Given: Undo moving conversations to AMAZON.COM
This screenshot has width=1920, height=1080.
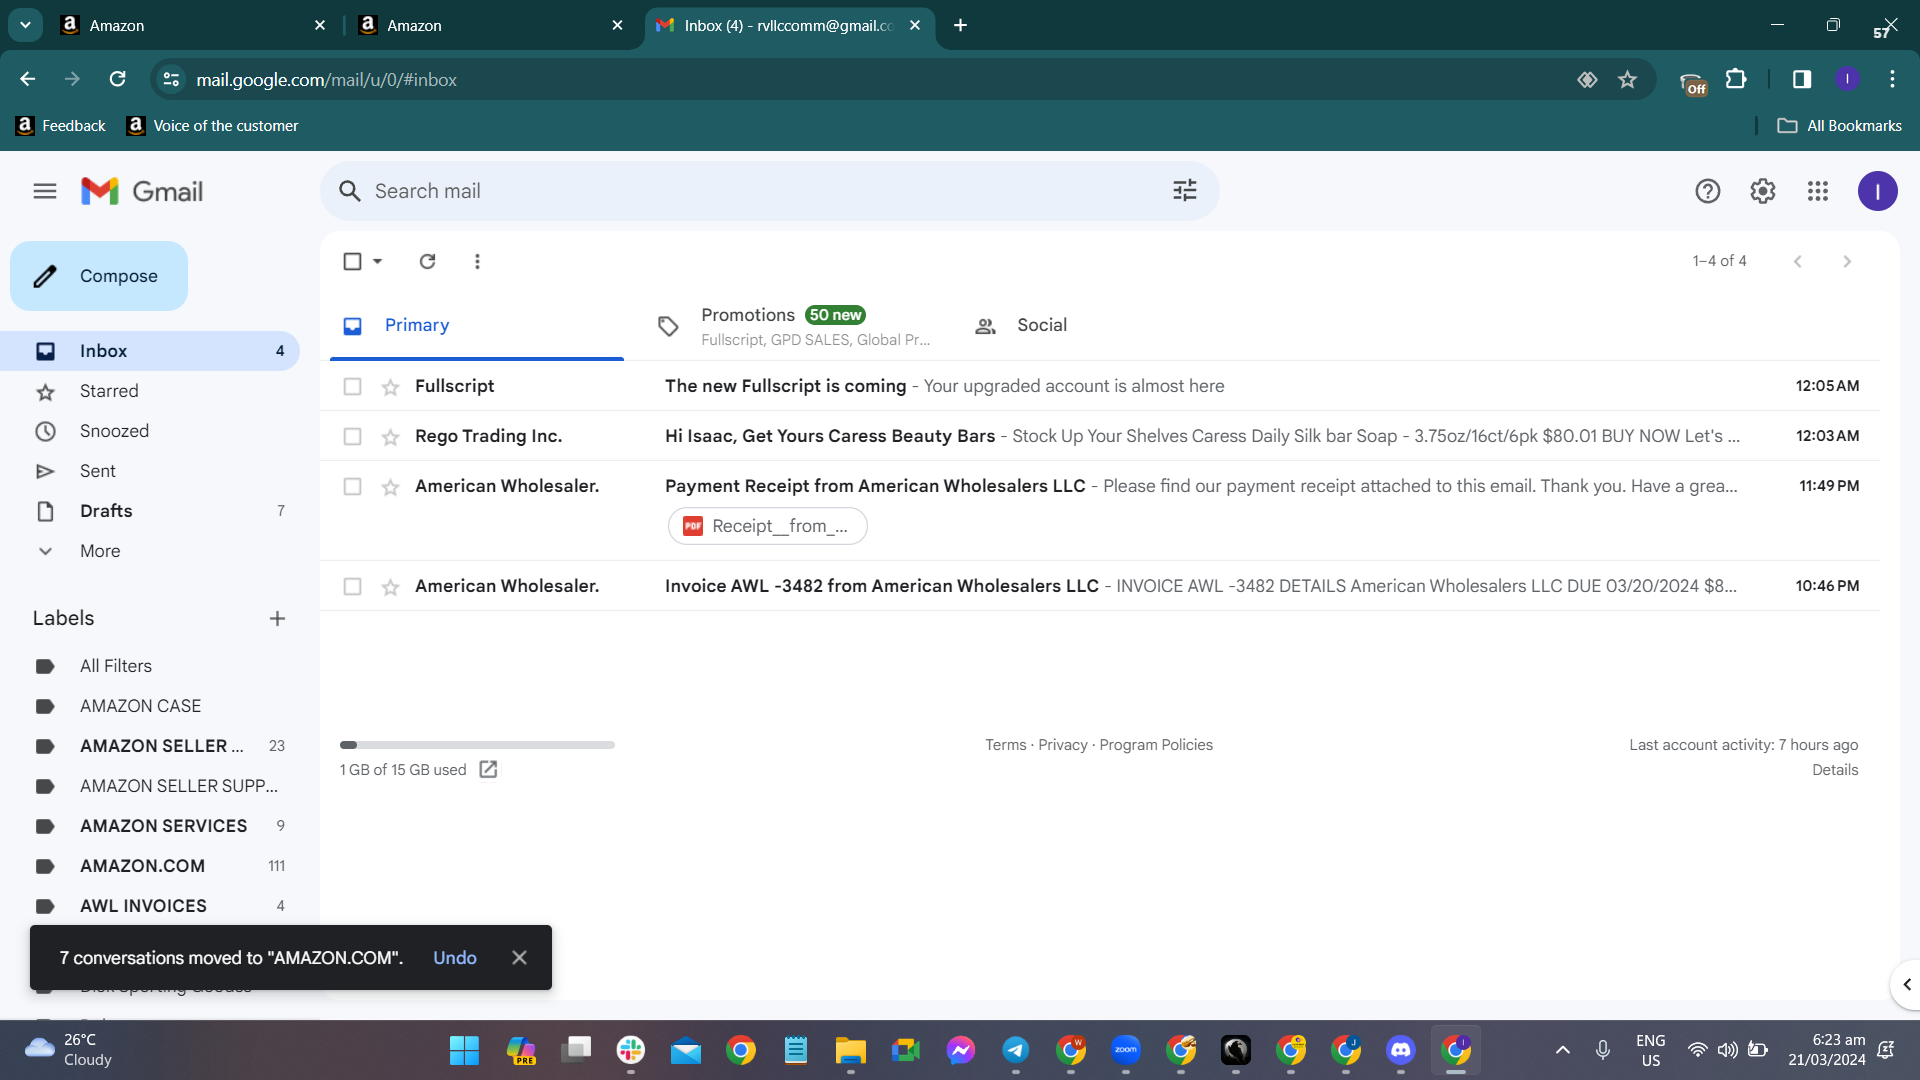Looking at the screenshot, I should click(x=455, y=958).
